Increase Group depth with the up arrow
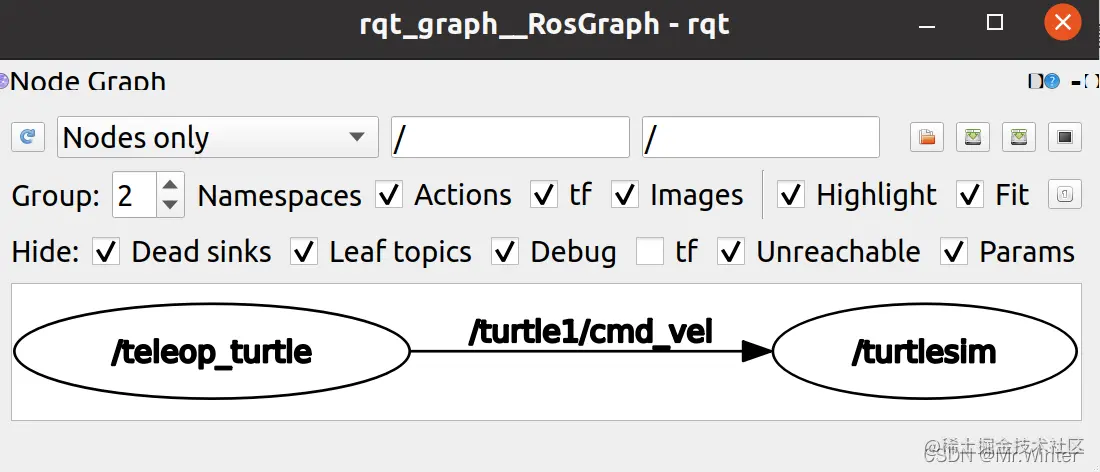This screenshot has height=472, width=1100. point(169,185)
